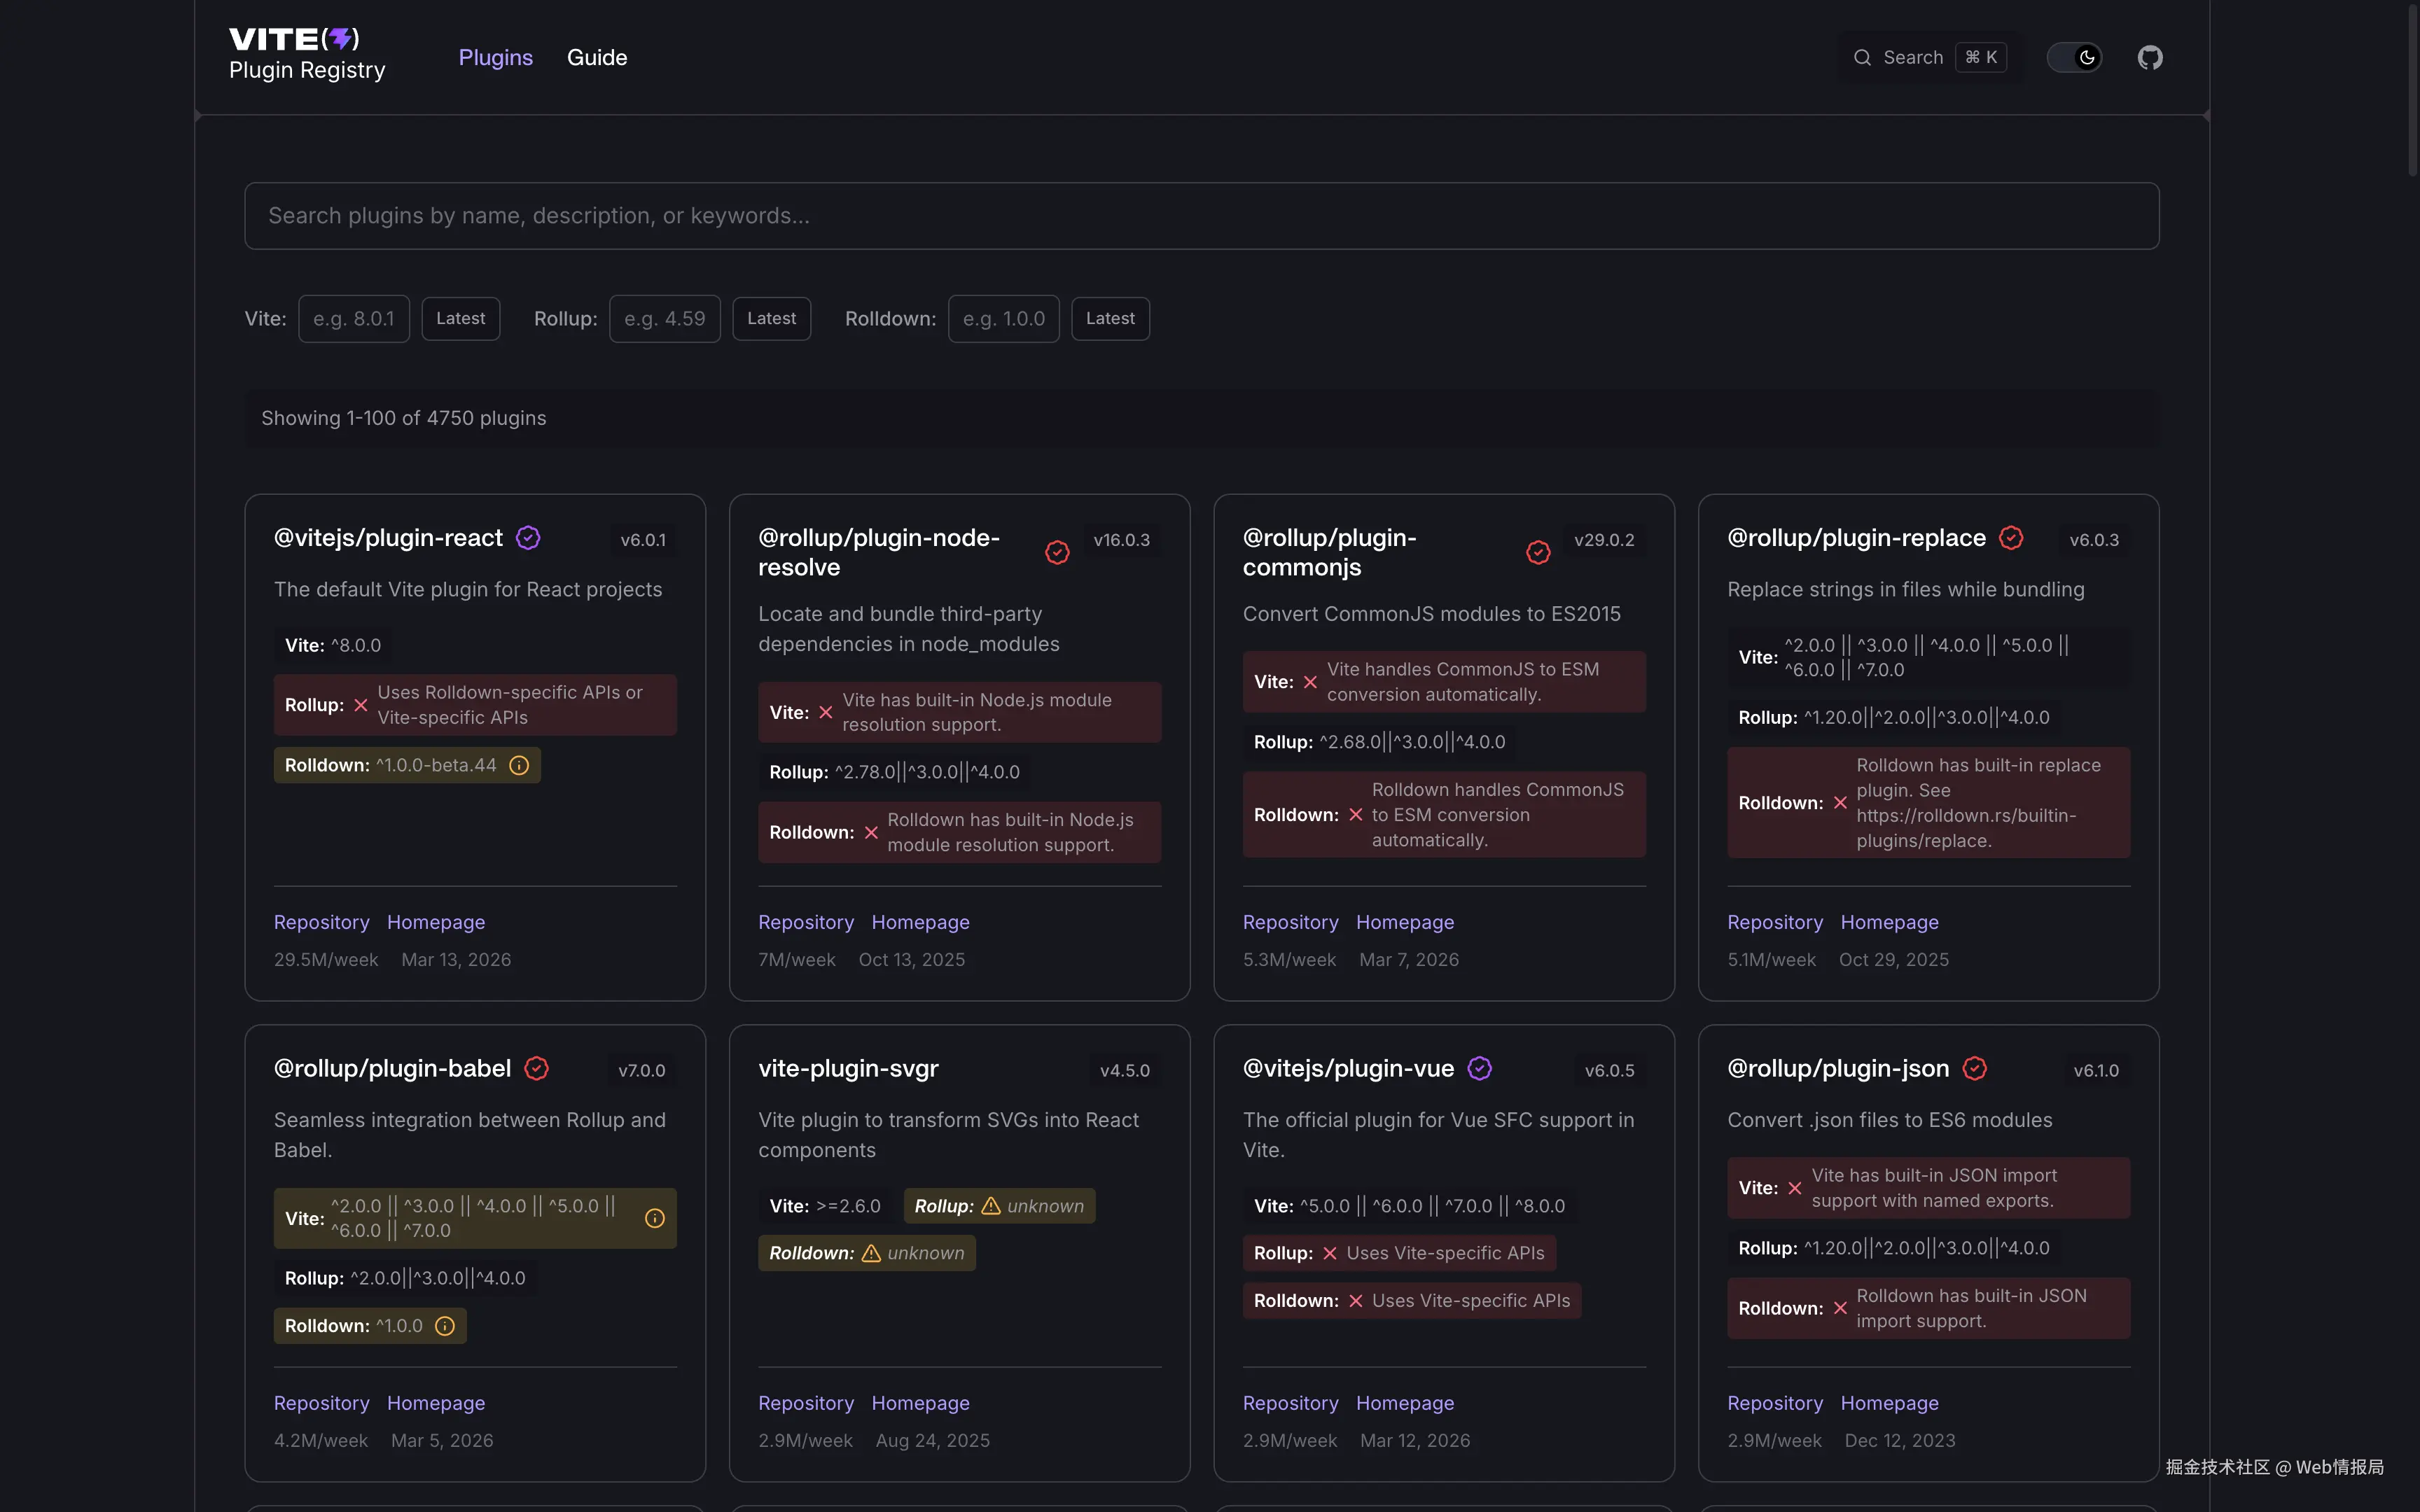
Task: Click info icon on Rolldown ^1.0.0-beta.44
Action: coord(519,765)
